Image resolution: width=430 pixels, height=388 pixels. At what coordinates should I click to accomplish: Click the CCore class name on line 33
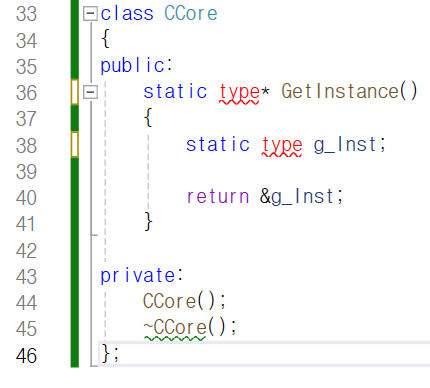[191, 14]
